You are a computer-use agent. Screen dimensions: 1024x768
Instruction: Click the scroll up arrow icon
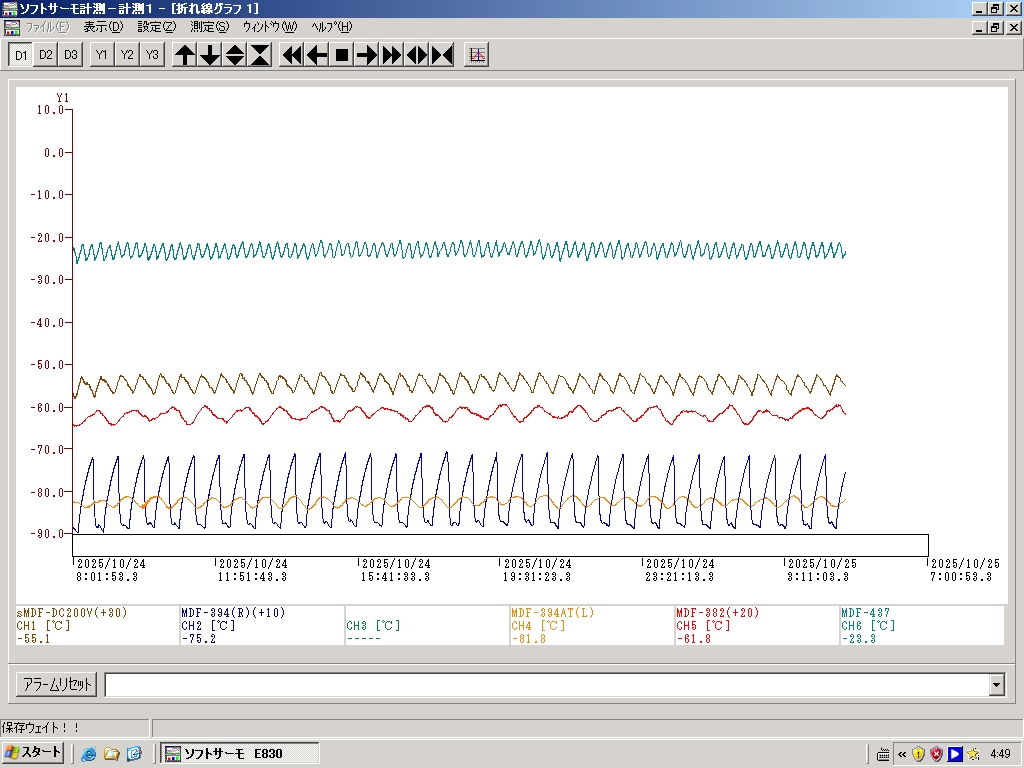click(185, 55)
